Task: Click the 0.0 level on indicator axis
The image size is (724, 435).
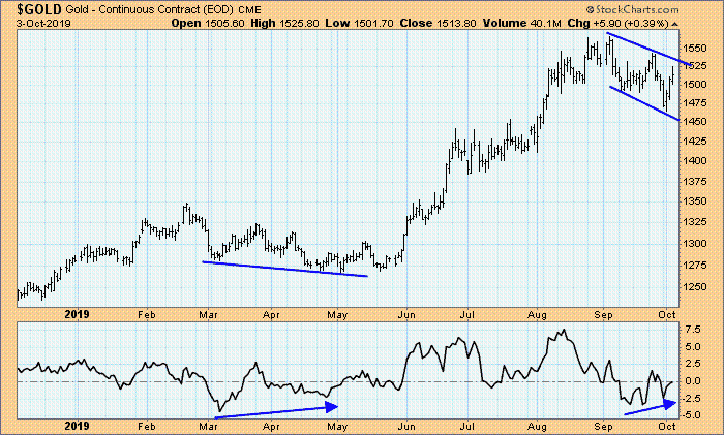Action: (x=693, y=381)
